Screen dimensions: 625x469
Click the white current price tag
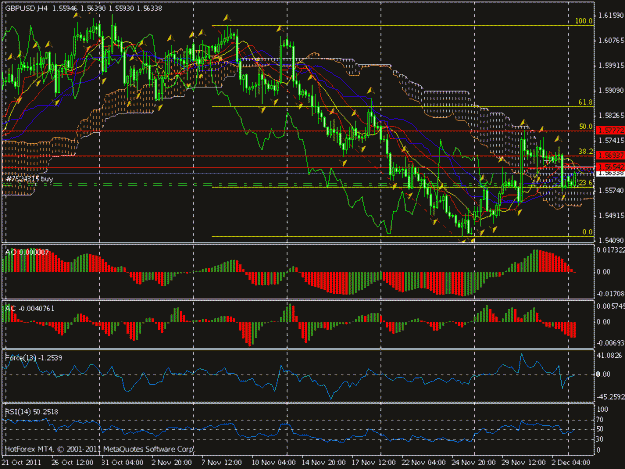pyautogui.click(x=610, y=173)
